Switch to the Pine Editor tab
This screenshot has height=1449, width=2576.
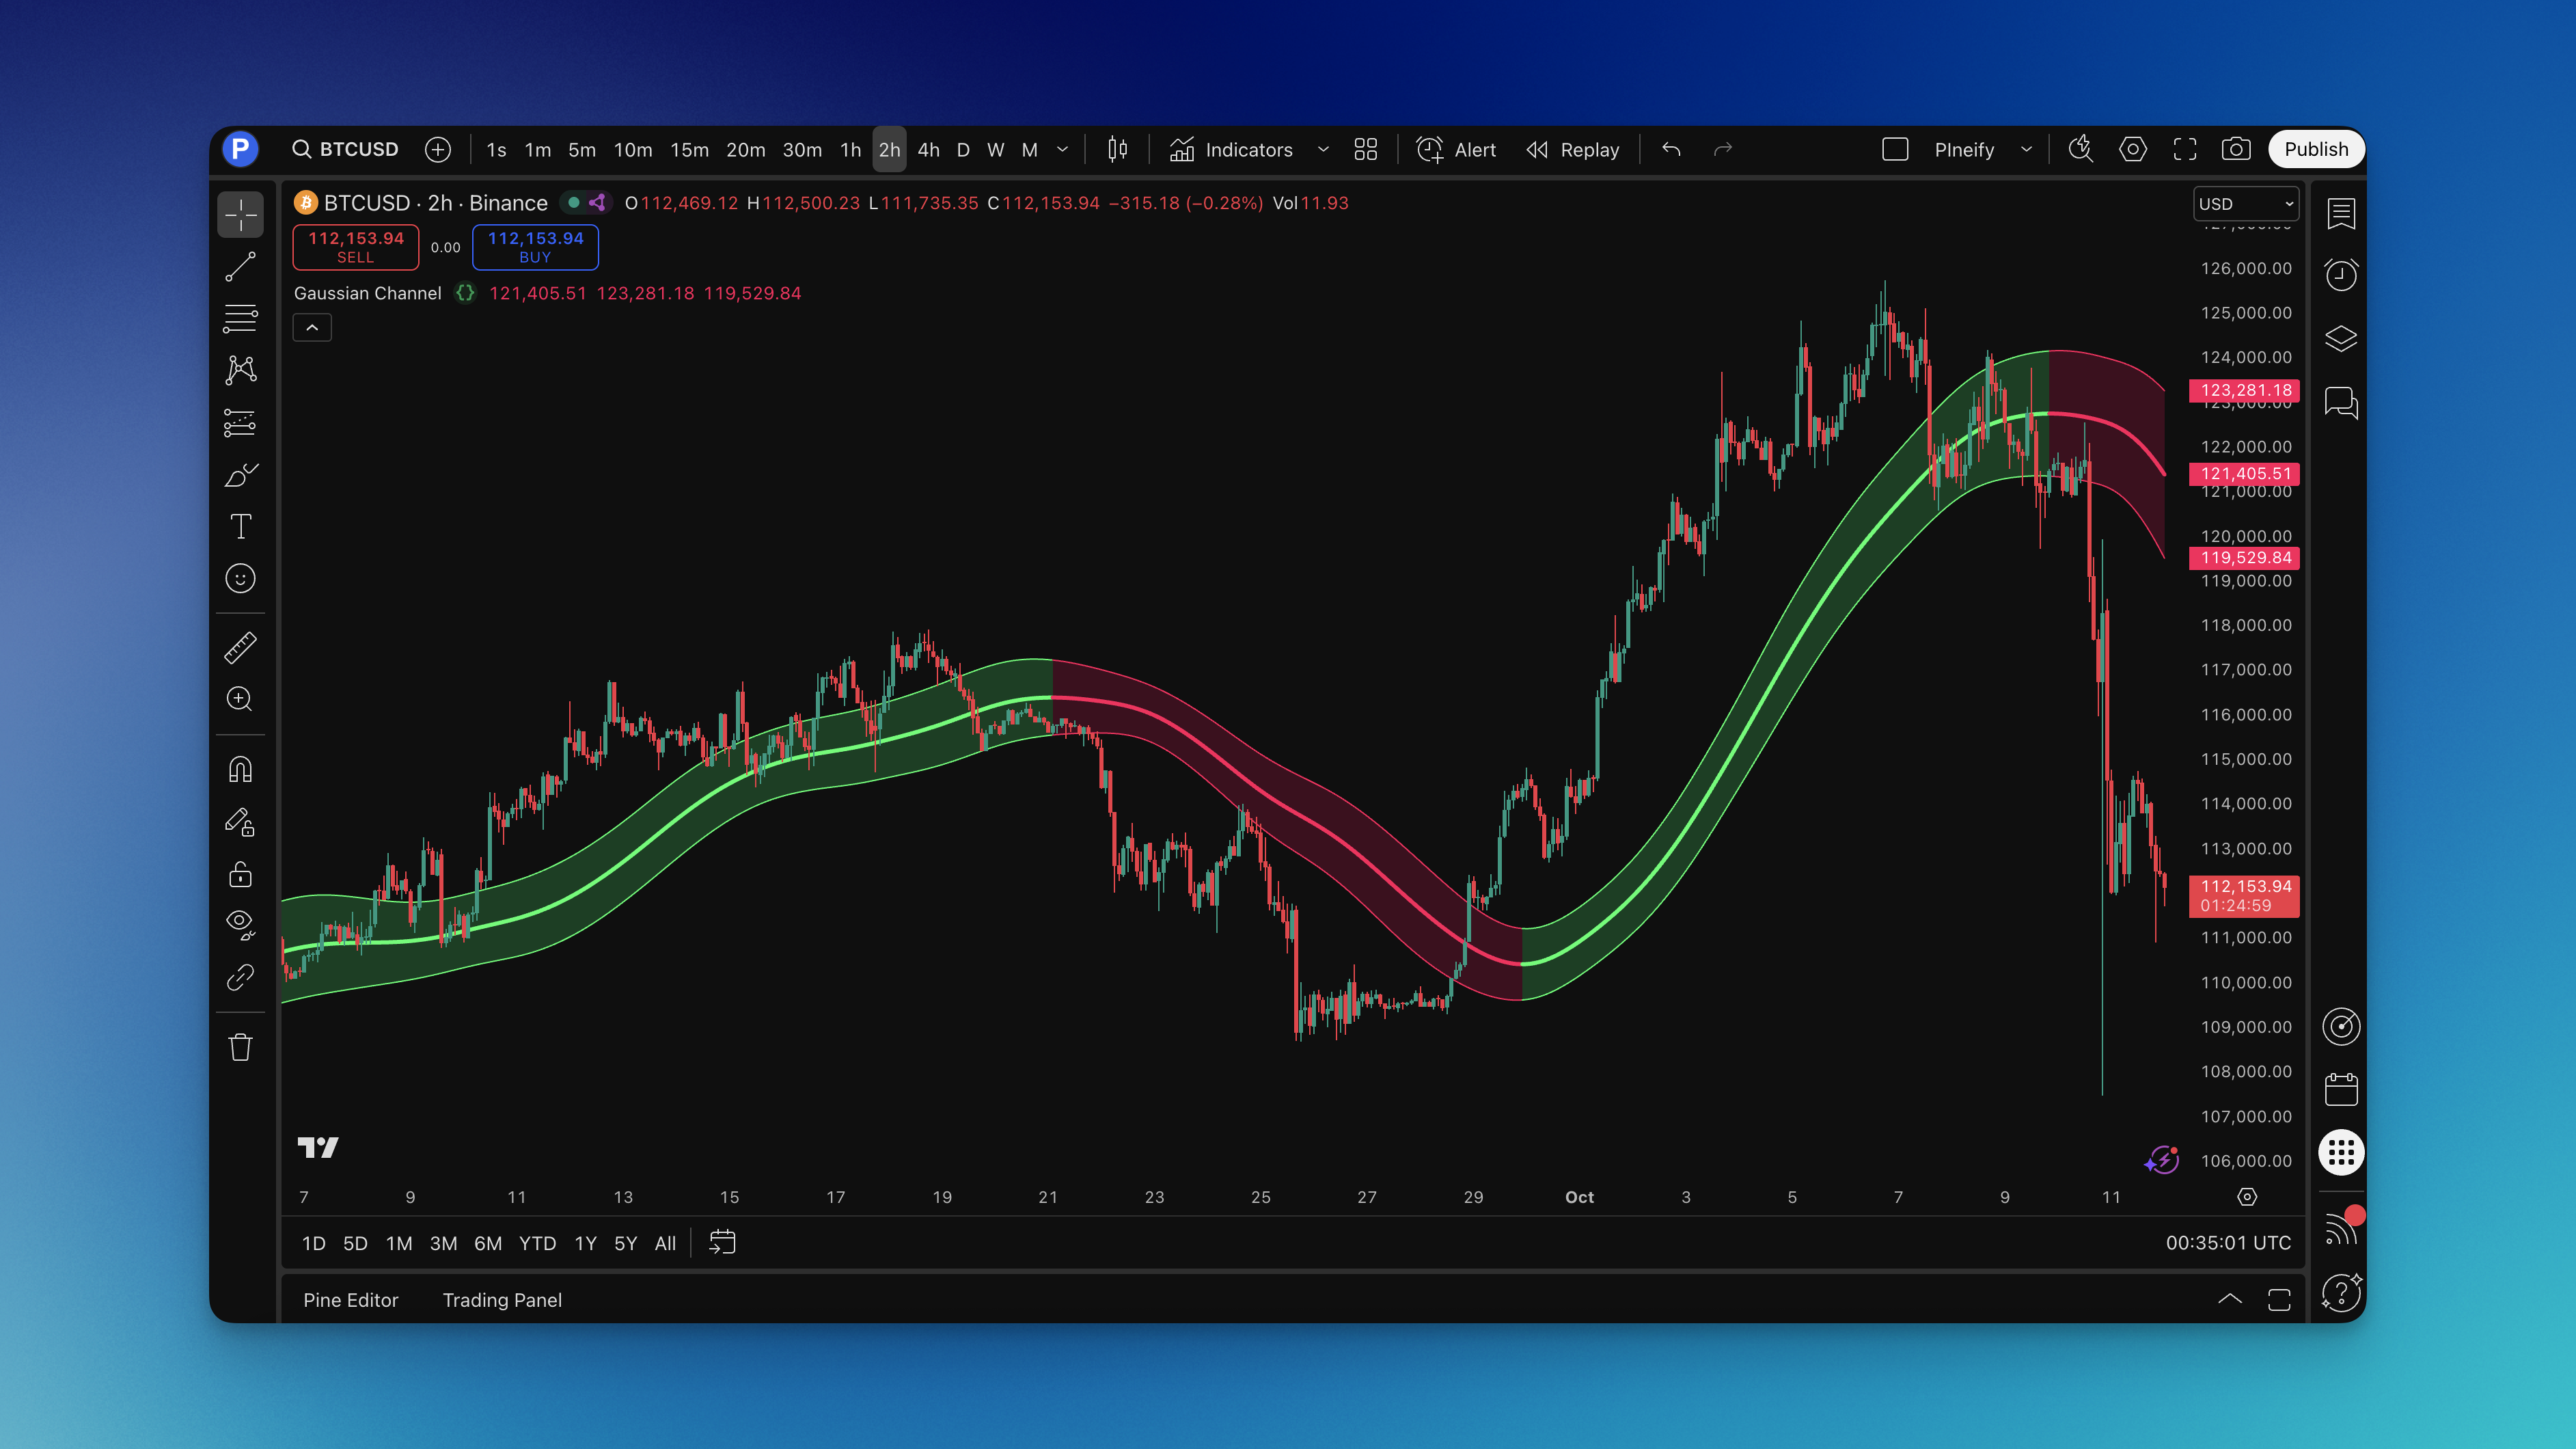point(350,1300)
